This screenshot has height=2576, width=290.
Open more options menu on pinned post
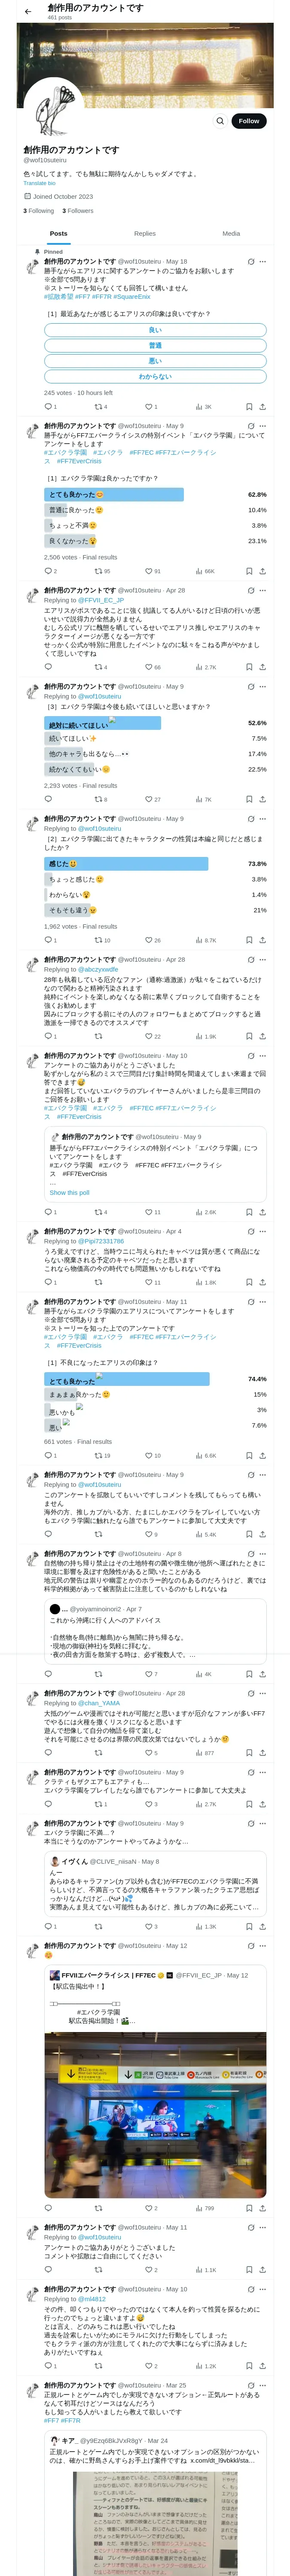[x=263, y=262]
